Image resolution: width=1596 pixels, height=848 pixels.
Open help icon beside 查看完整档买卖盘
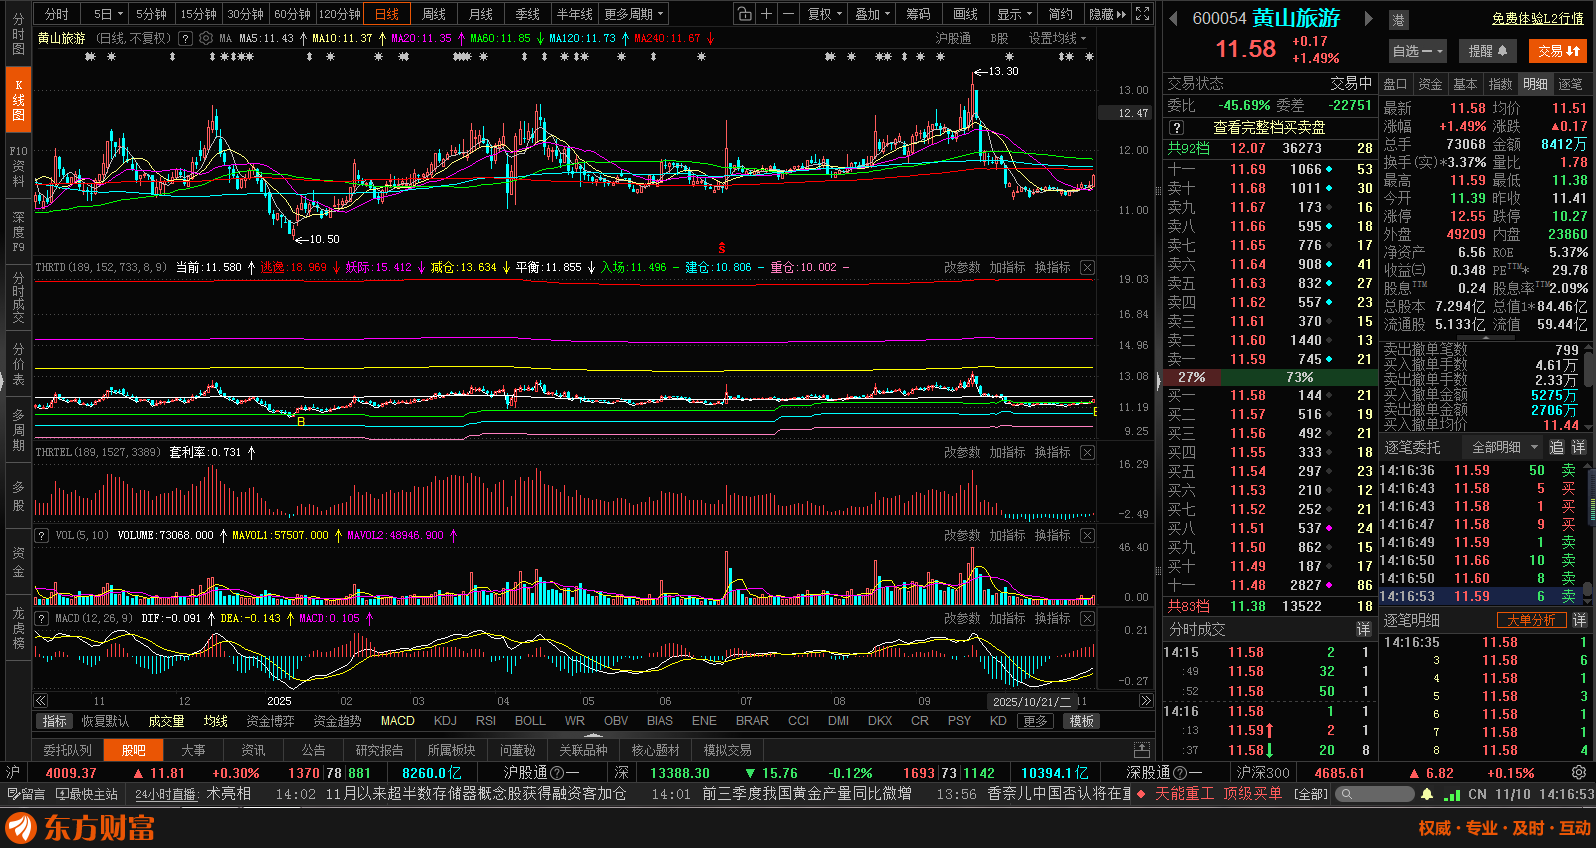1177,128
